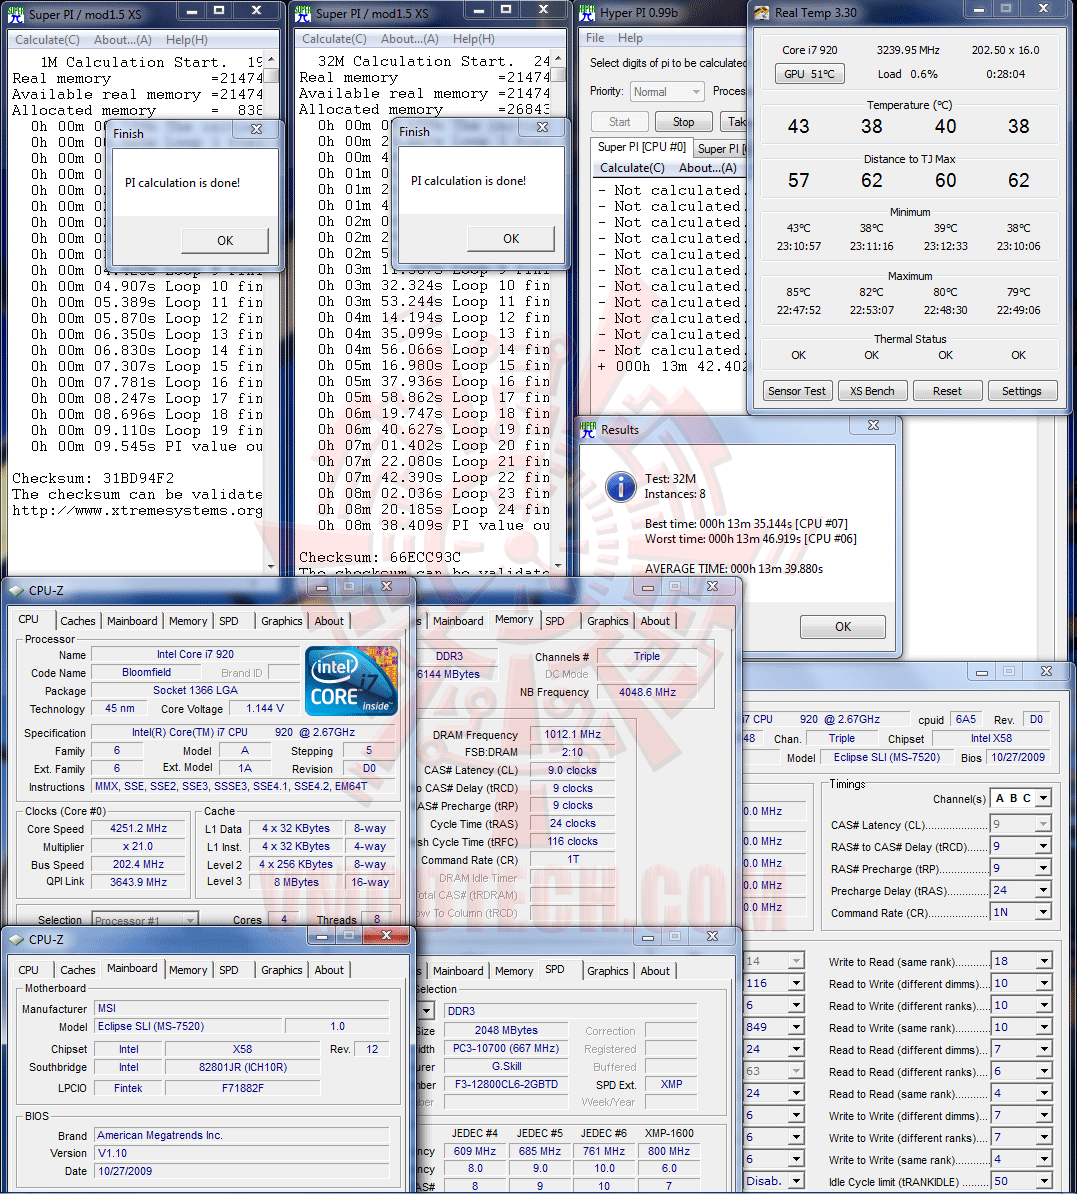Screen dimensions: 1077x1194
Task: Click DRAM Frequency 1012.1 MHz value
Action: pos(572,735)
